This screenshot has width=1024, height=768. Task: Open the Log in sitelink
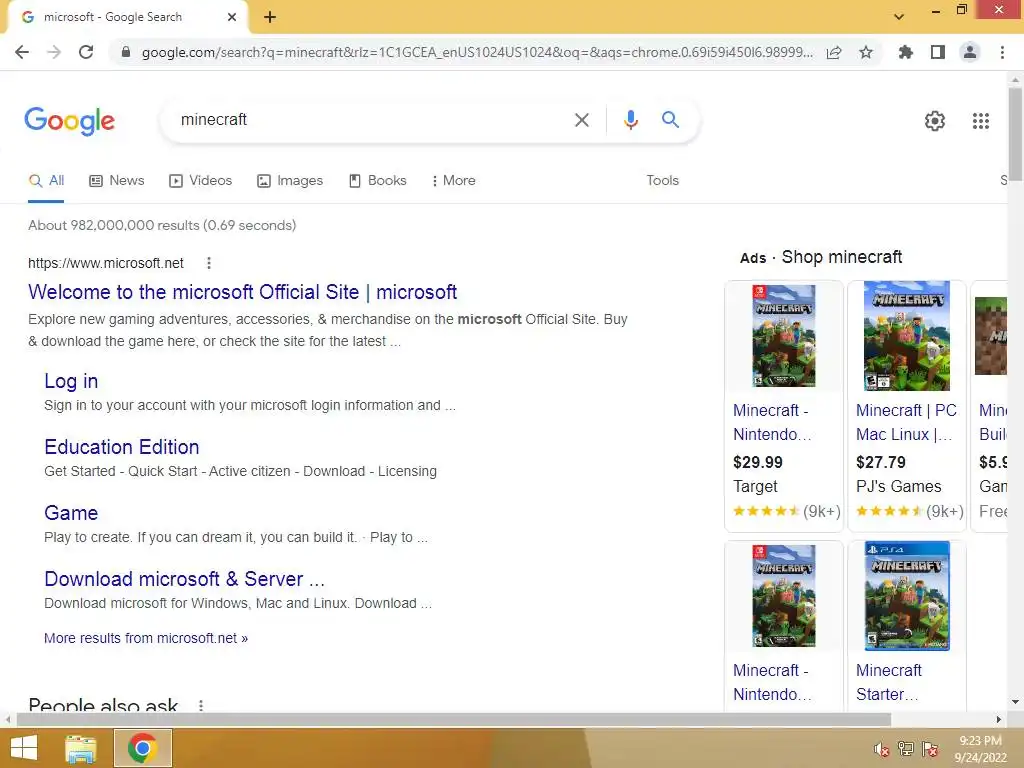click(x=71, y=381)
